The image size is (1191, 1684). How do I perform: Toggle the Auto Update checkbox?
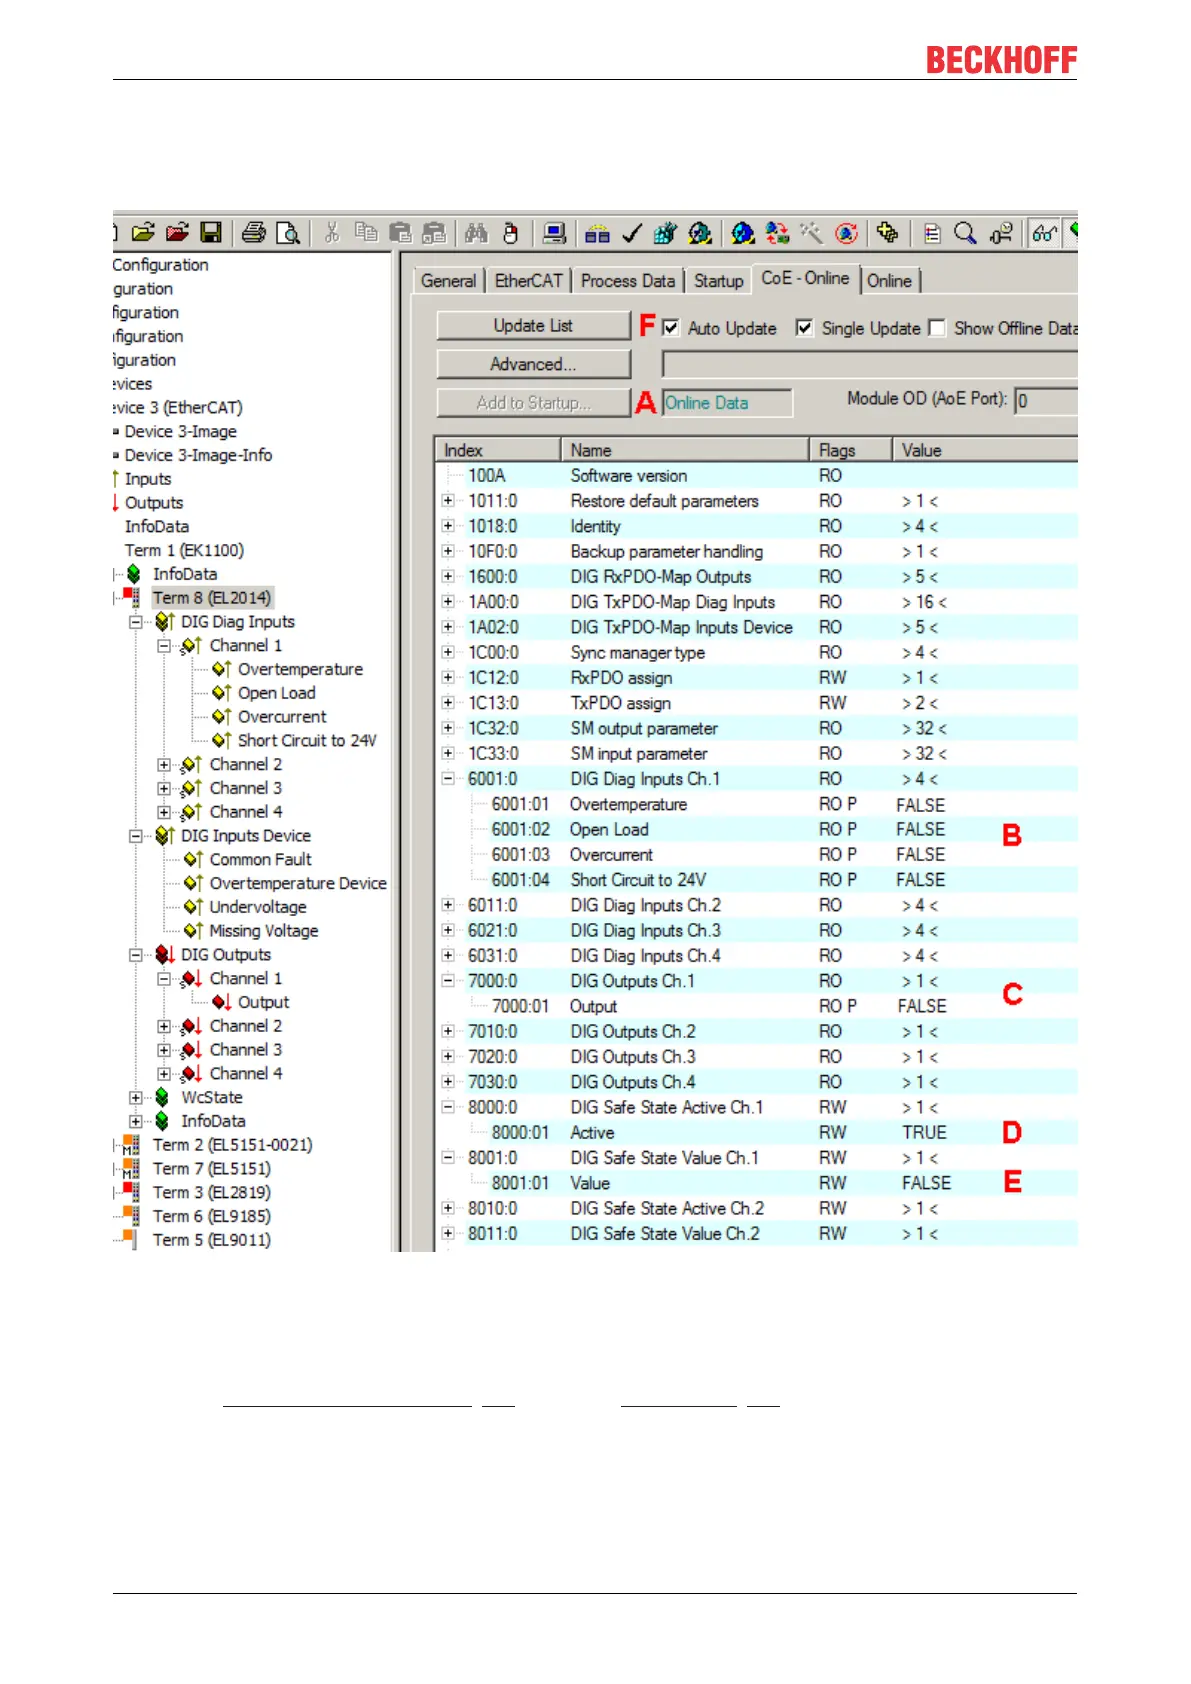[671, 328]
